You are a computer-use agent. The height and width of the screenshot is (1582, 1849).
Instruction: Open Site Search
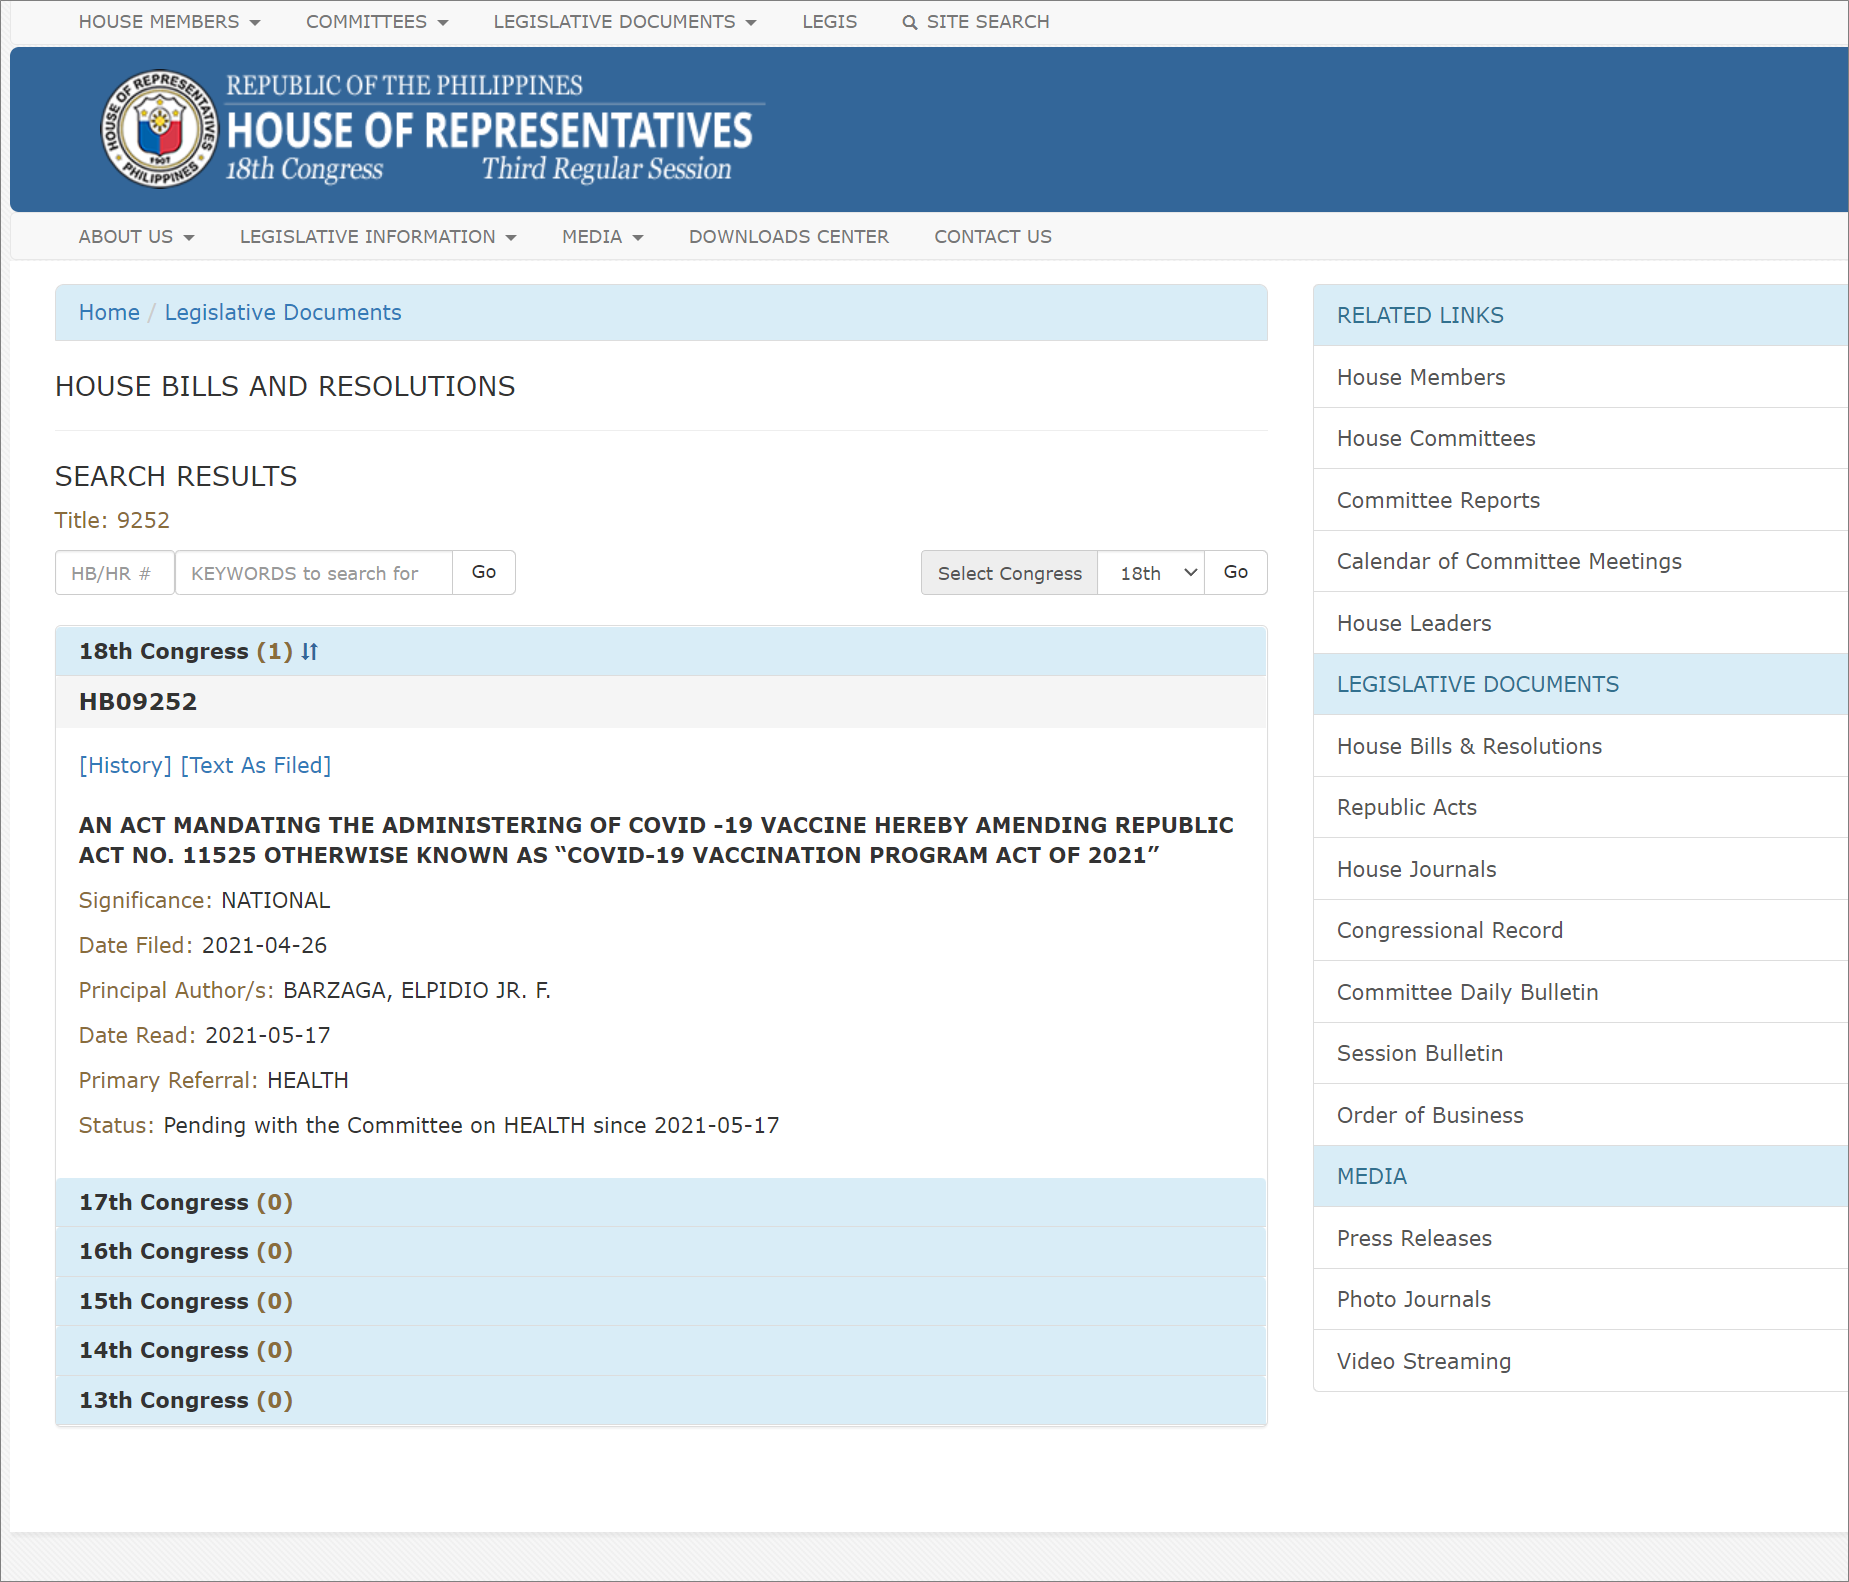tap(975, 22)
